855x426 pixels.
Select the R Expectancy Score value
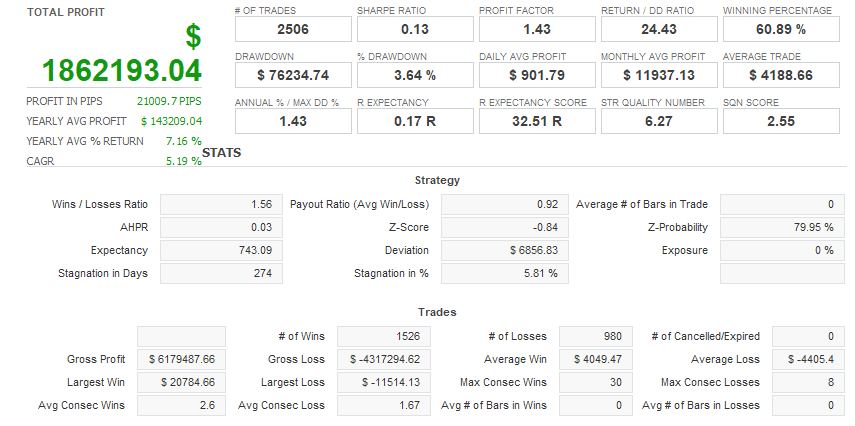tap(536, 121)
